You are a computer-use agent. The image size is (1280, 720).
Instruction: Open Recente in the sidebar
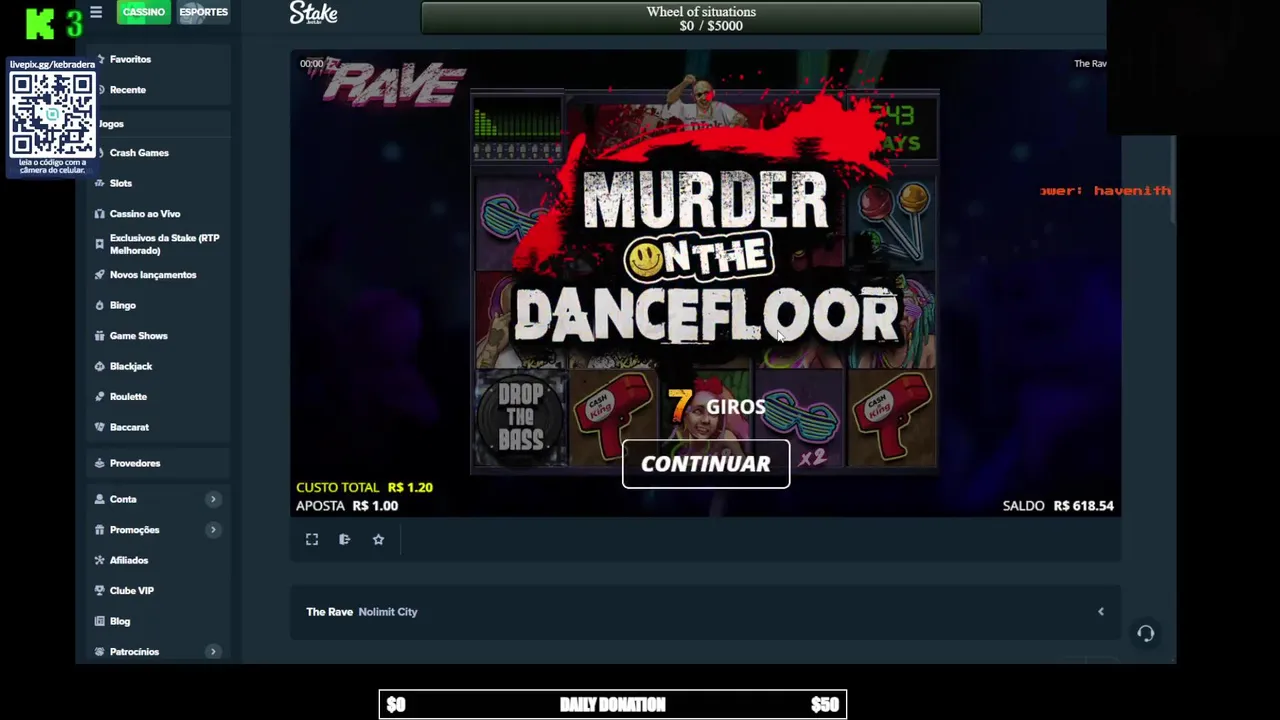click(x=127, y=90)
